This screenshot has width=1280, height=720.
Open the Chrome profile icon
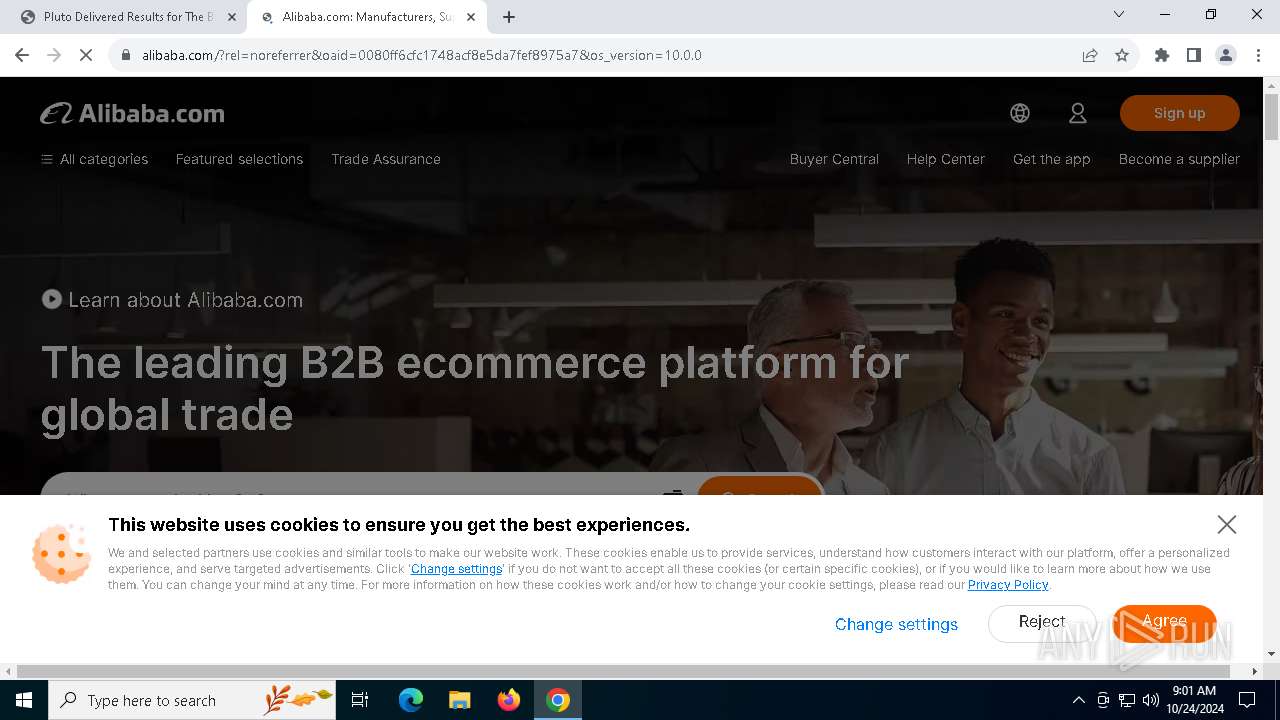[x=1226, y=55]
